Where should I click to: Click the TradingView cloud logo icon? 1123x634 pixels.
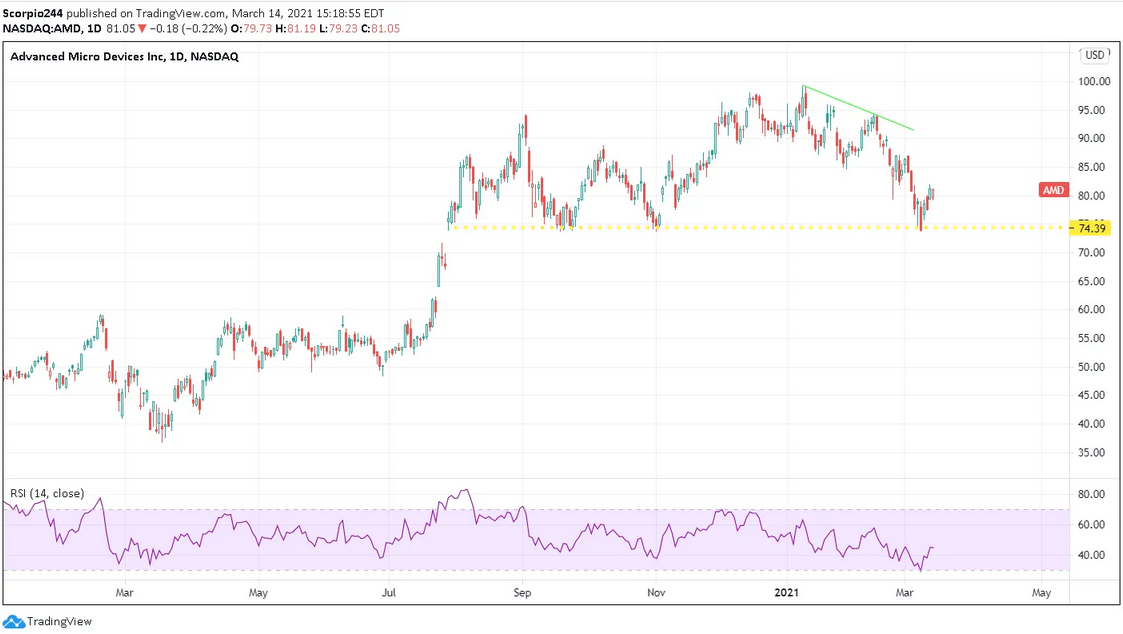(x=14, y=622)
